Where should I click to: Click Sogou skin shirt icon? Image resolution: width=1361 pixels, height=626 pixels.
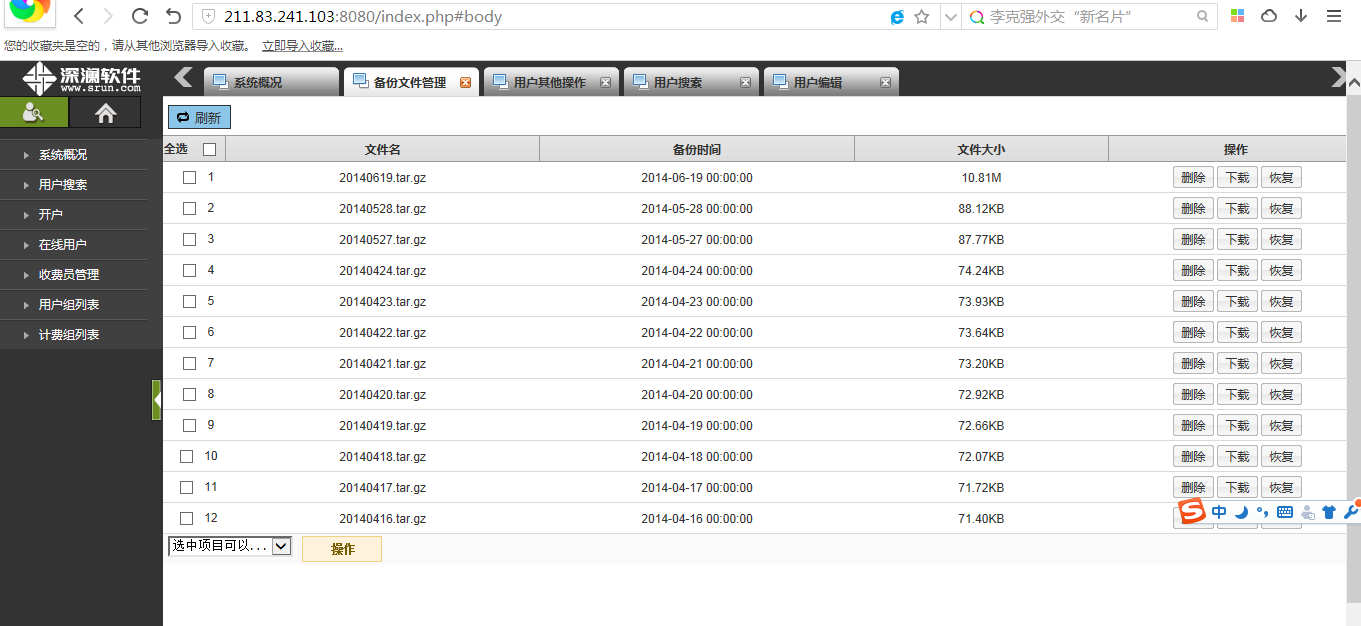pyautogui.click(x=1328, y=512)
